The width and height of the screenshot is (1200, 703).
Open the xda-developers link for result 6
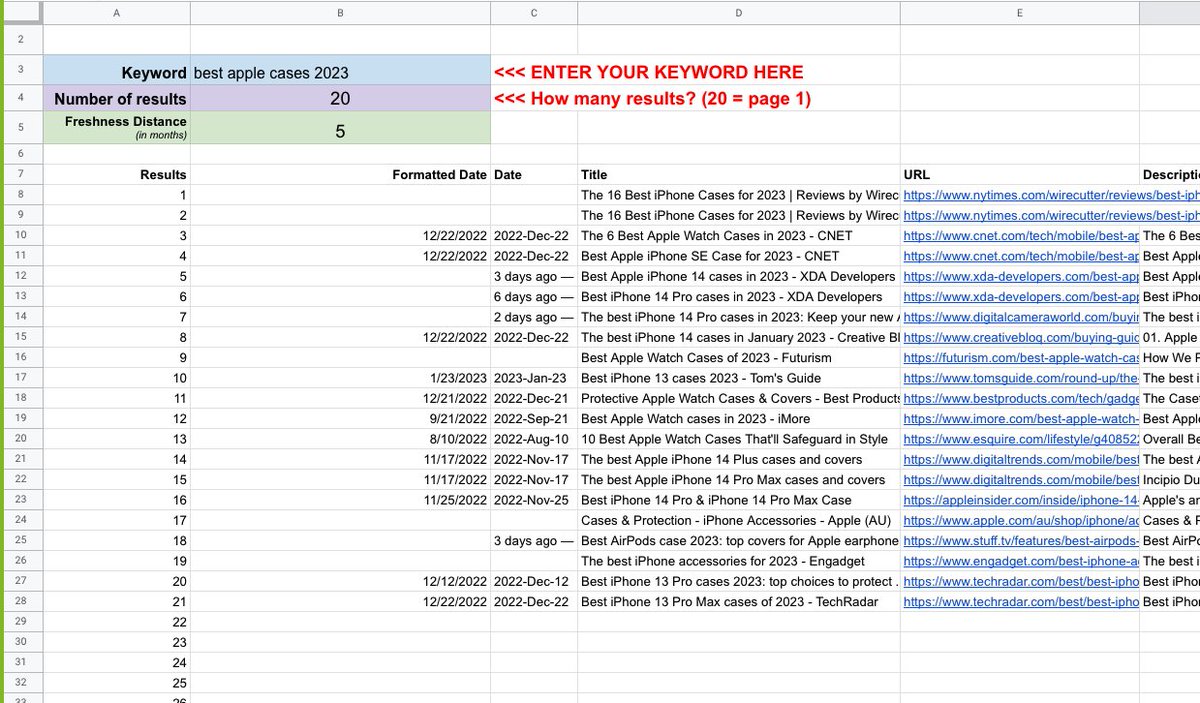point(1020,297)
